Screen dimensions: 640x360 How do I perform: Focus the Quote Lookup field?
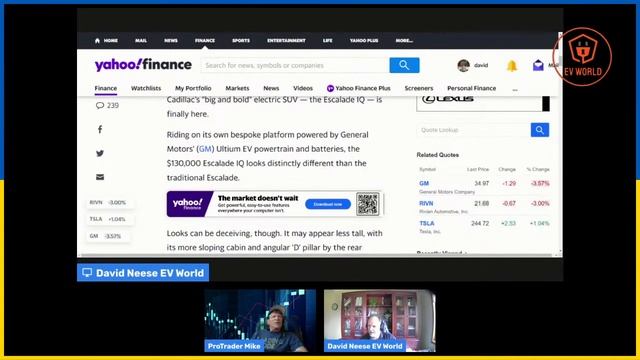click(x=473, y=130)
